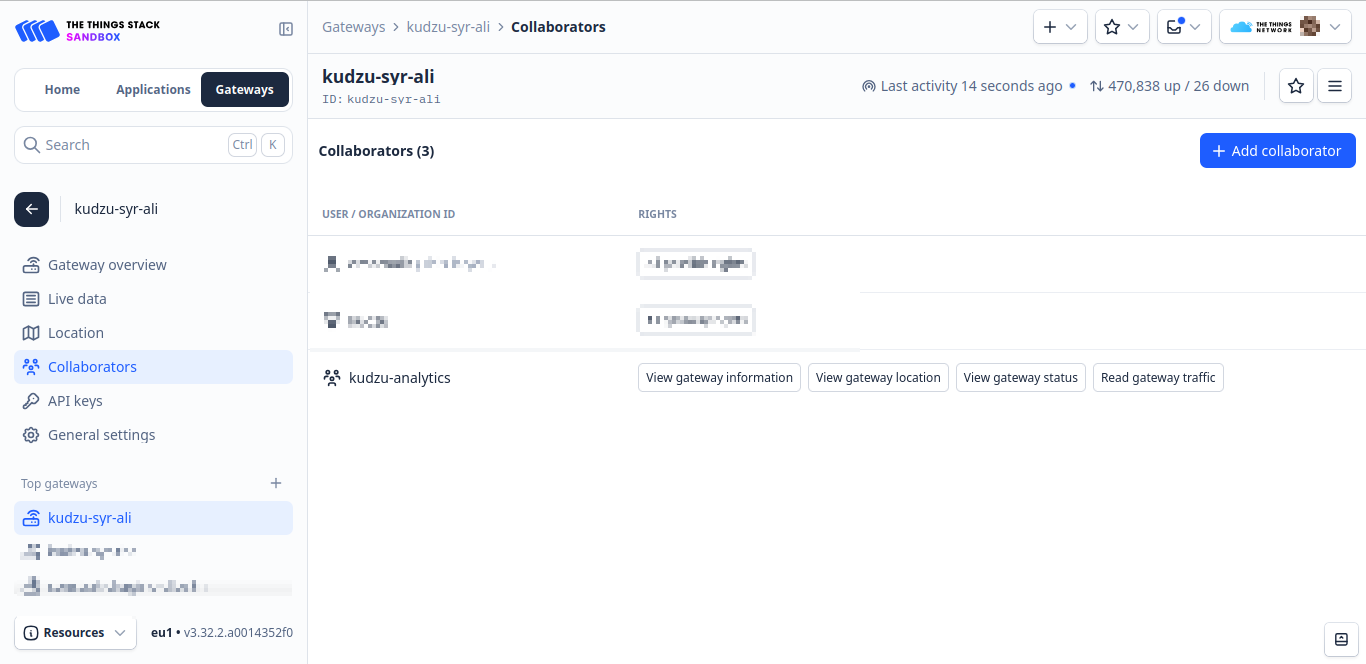Click kudzu-syr-ali breadcrumb link

coord(448,27)
